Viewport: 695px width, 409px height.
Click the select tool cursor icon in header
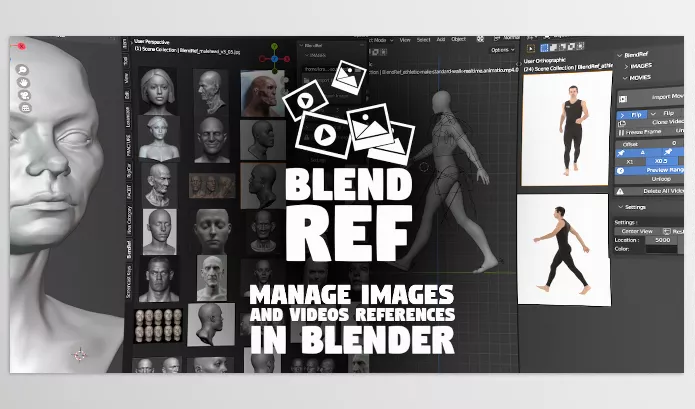(531, 48)
